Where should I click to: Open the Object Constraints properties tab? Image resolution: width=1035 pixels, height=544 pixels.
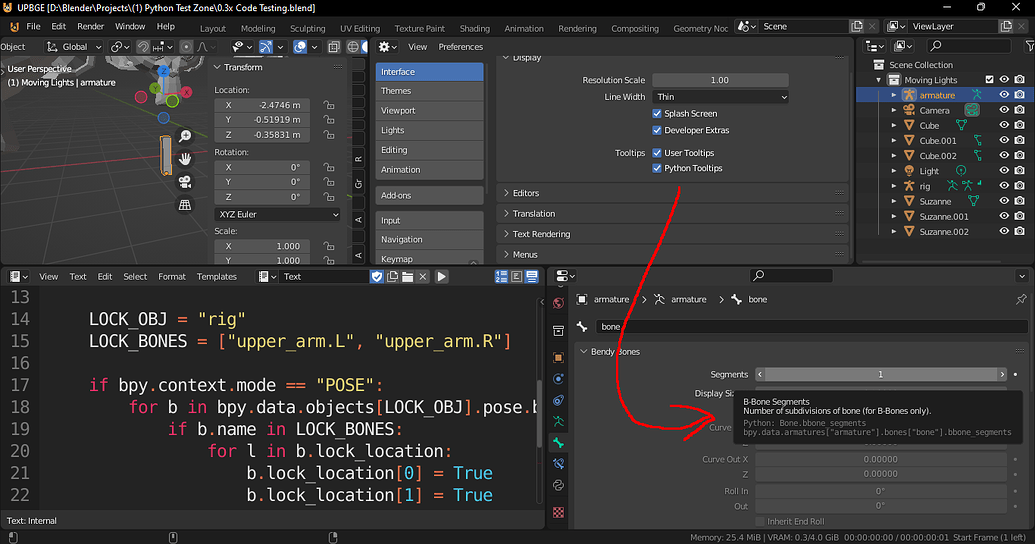558,400
